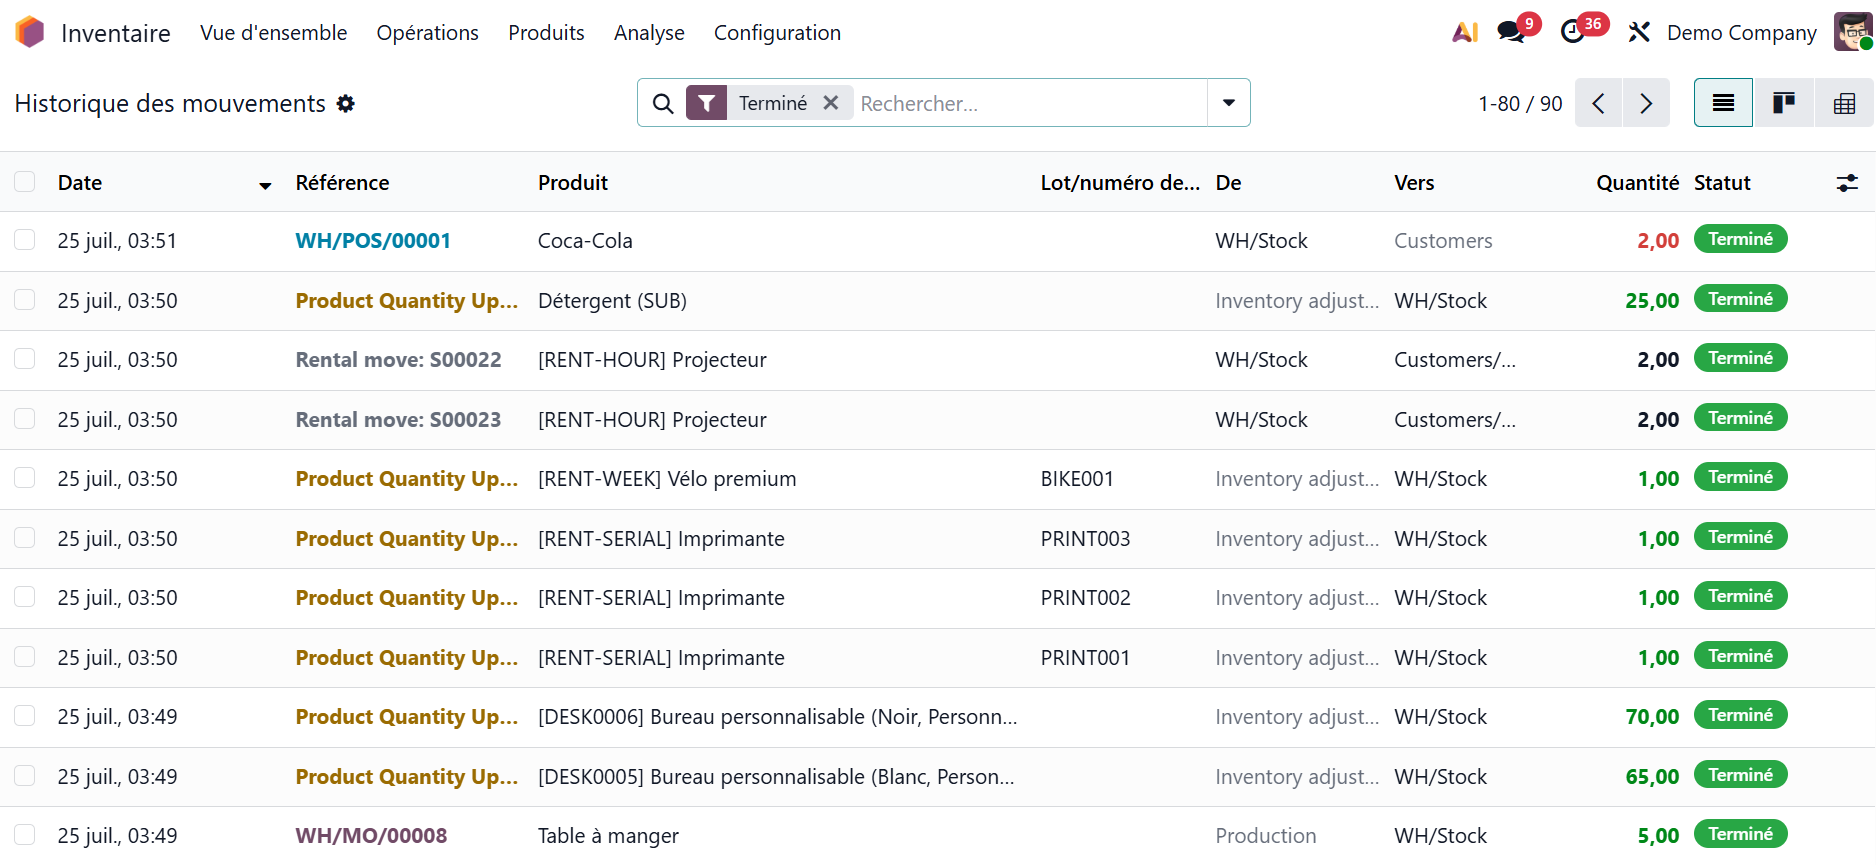Open Product Quantity Up... for Détergent (SUB)
Screen dimensions: 1876x865
click(x=406, y=301)
